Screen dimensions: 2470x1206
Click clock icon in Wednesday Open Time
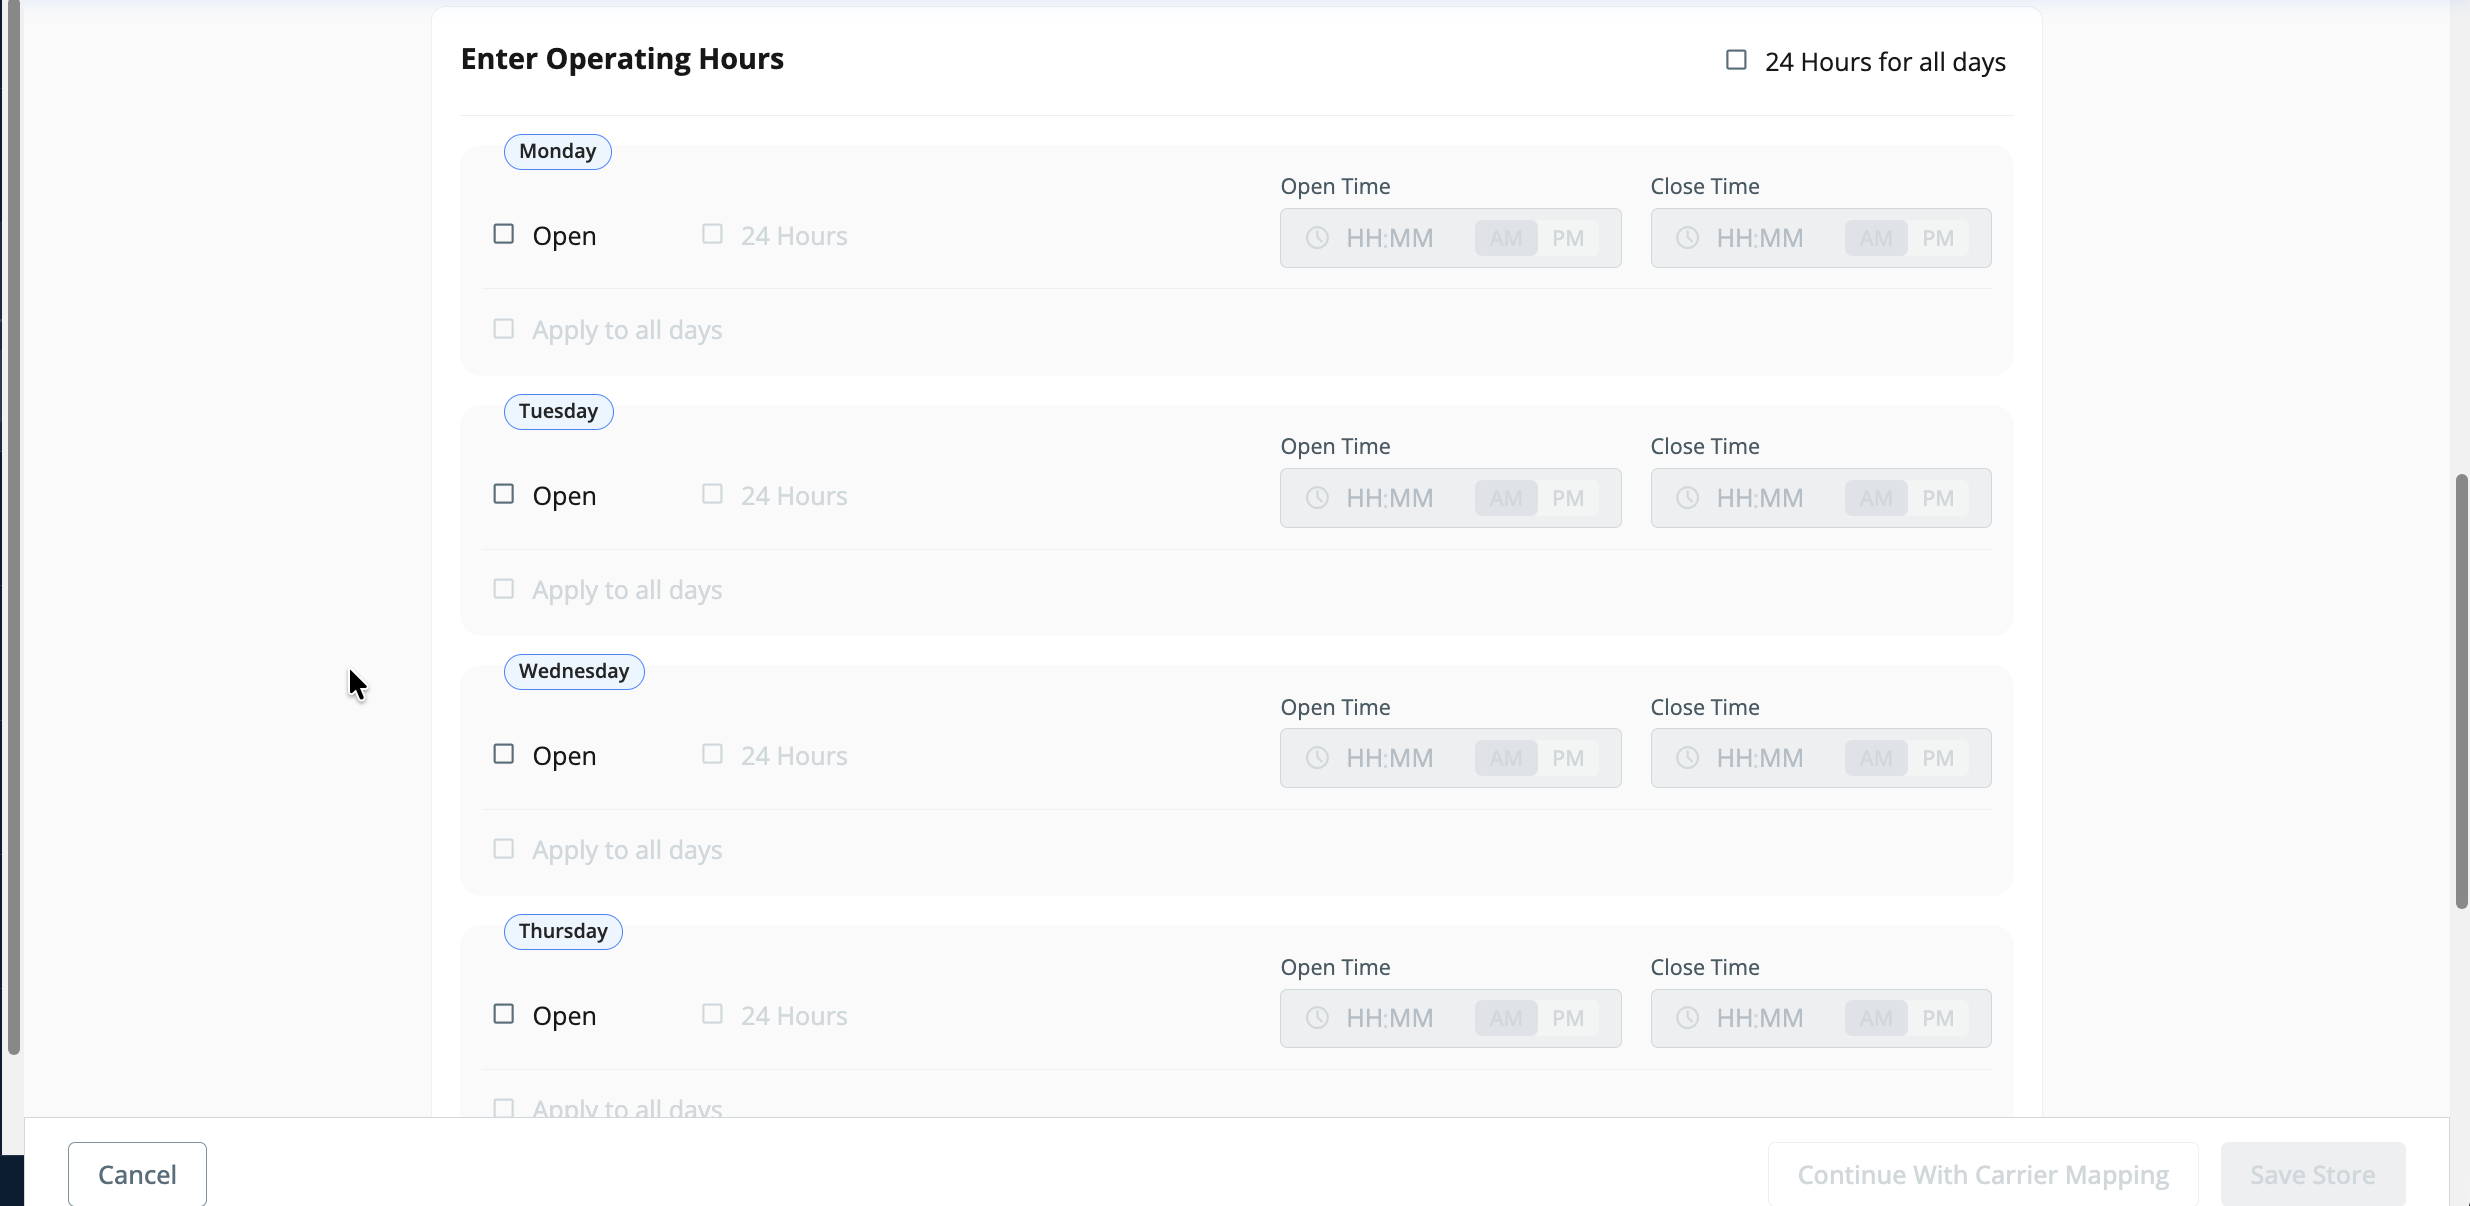1317,758
